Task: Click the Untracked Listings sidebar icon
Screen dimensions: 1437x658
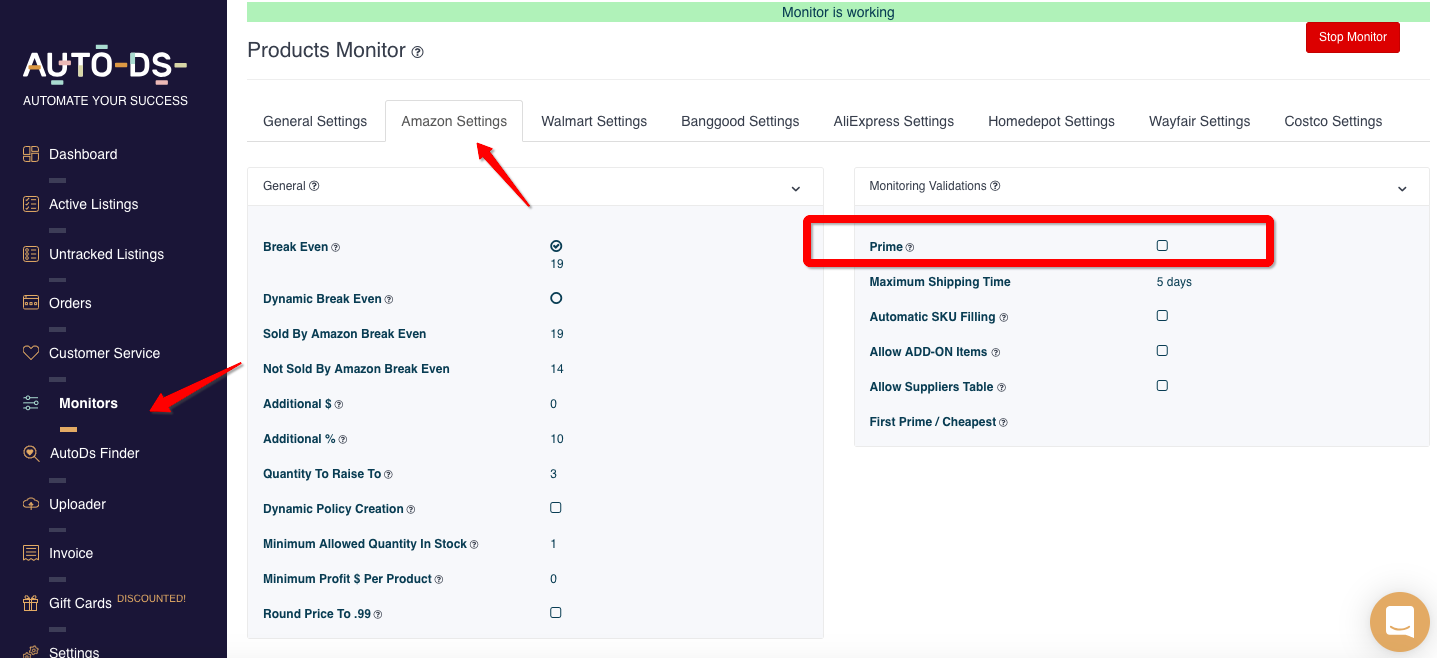Action: click(x=31, y=254)
